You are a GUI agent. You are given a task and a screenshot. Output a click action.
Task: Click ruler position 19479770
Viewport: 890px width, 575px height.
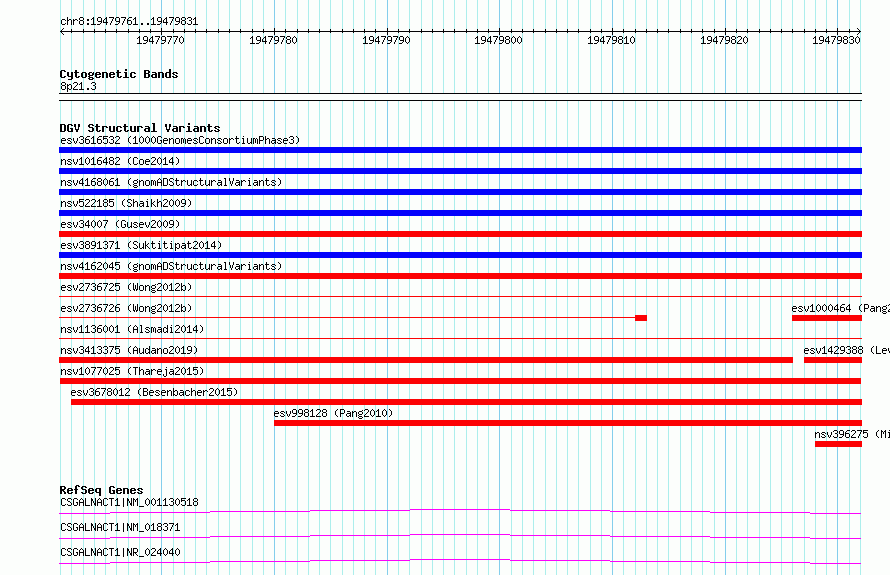[x=160, y=40]
